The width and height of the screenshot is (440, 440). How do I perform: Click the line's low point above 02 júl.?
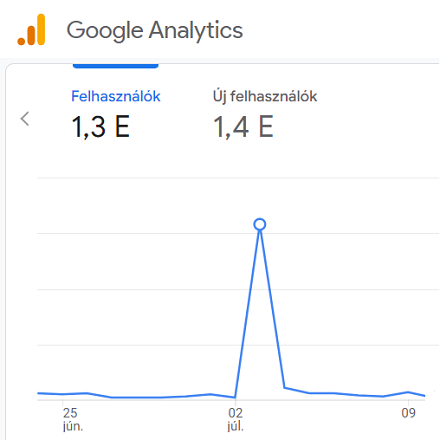pyautogui.click(x=235, y=397)
